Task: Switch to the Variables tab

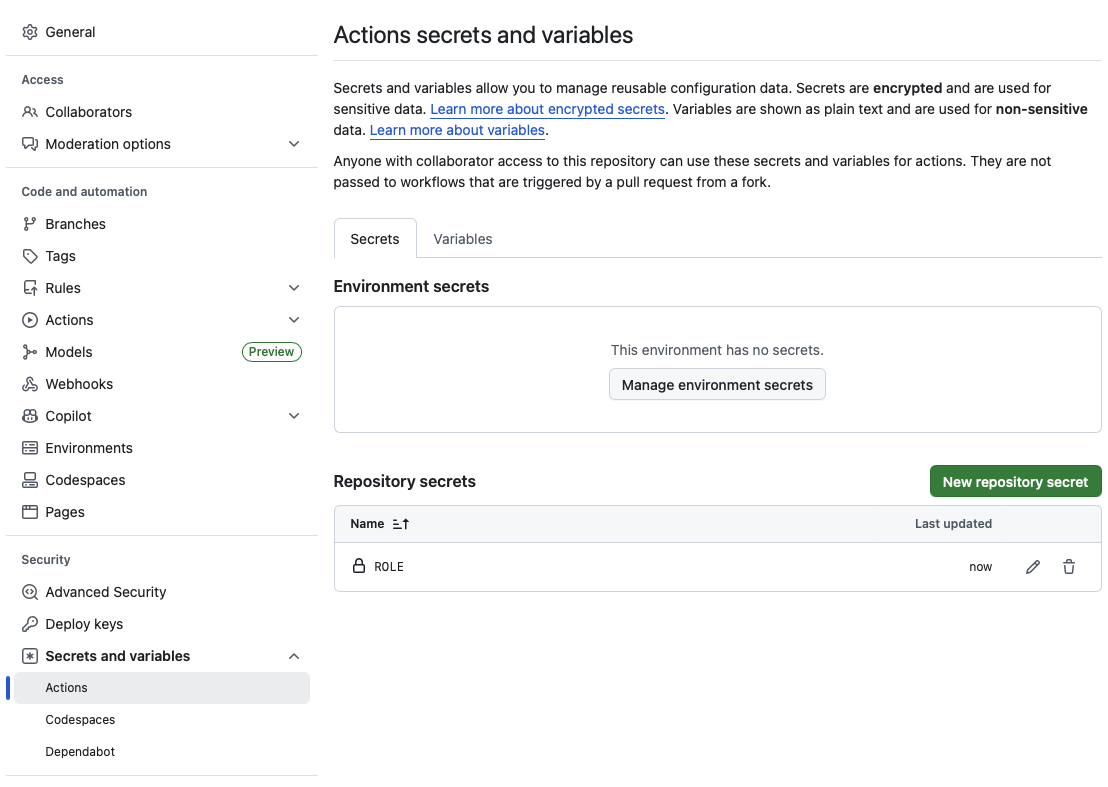Action: 462,239
